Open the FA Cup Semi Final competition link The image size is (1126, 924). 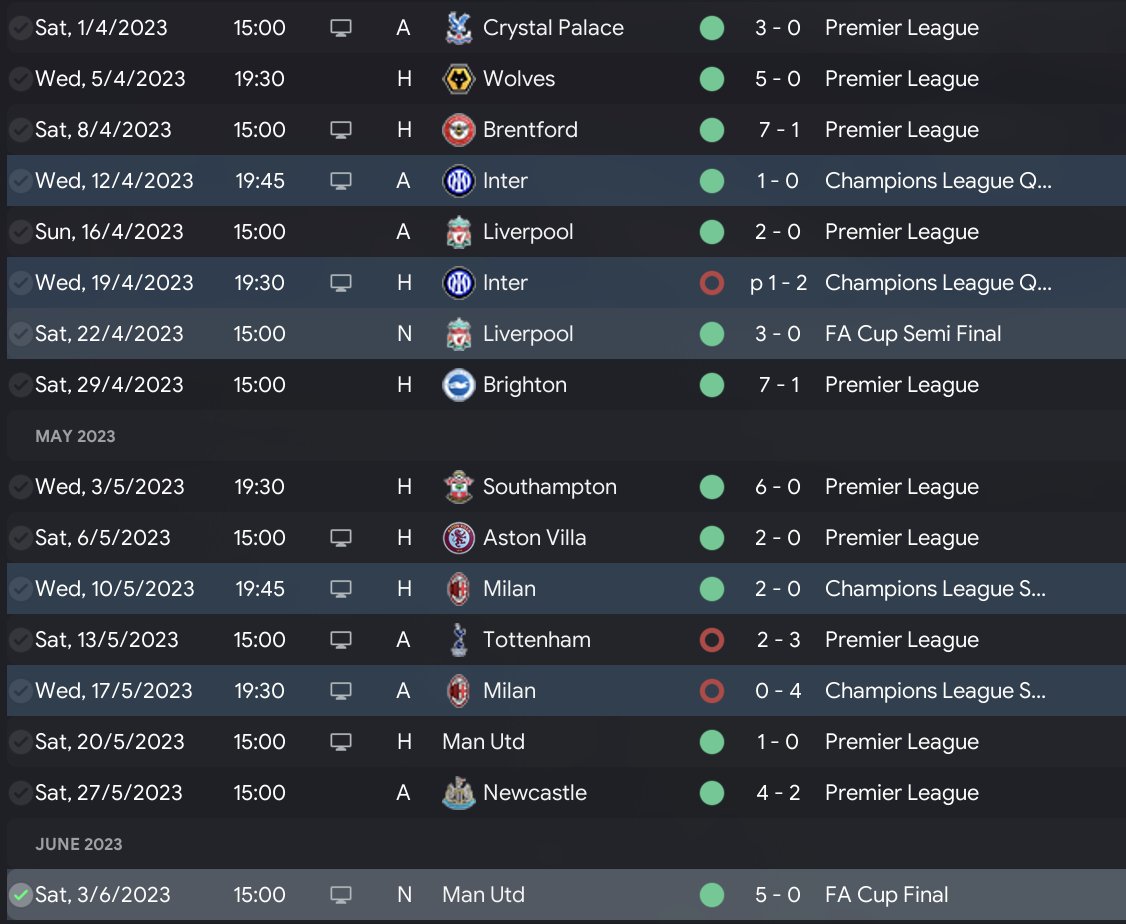(x=912, y=334)
